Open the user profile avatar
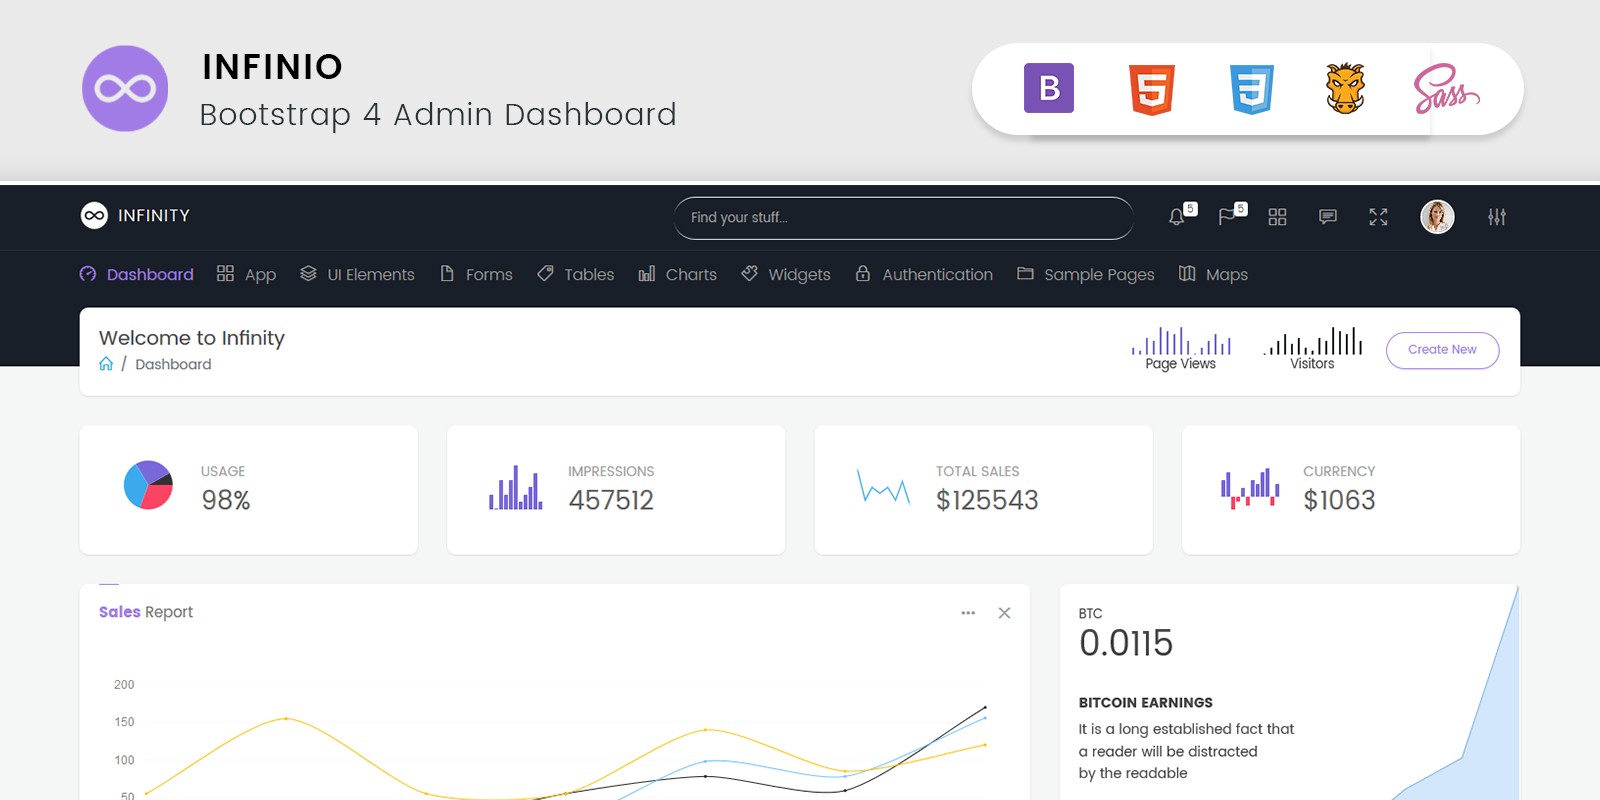The height and width of the screenshot is (800, 1600). tap(1437, 217)
